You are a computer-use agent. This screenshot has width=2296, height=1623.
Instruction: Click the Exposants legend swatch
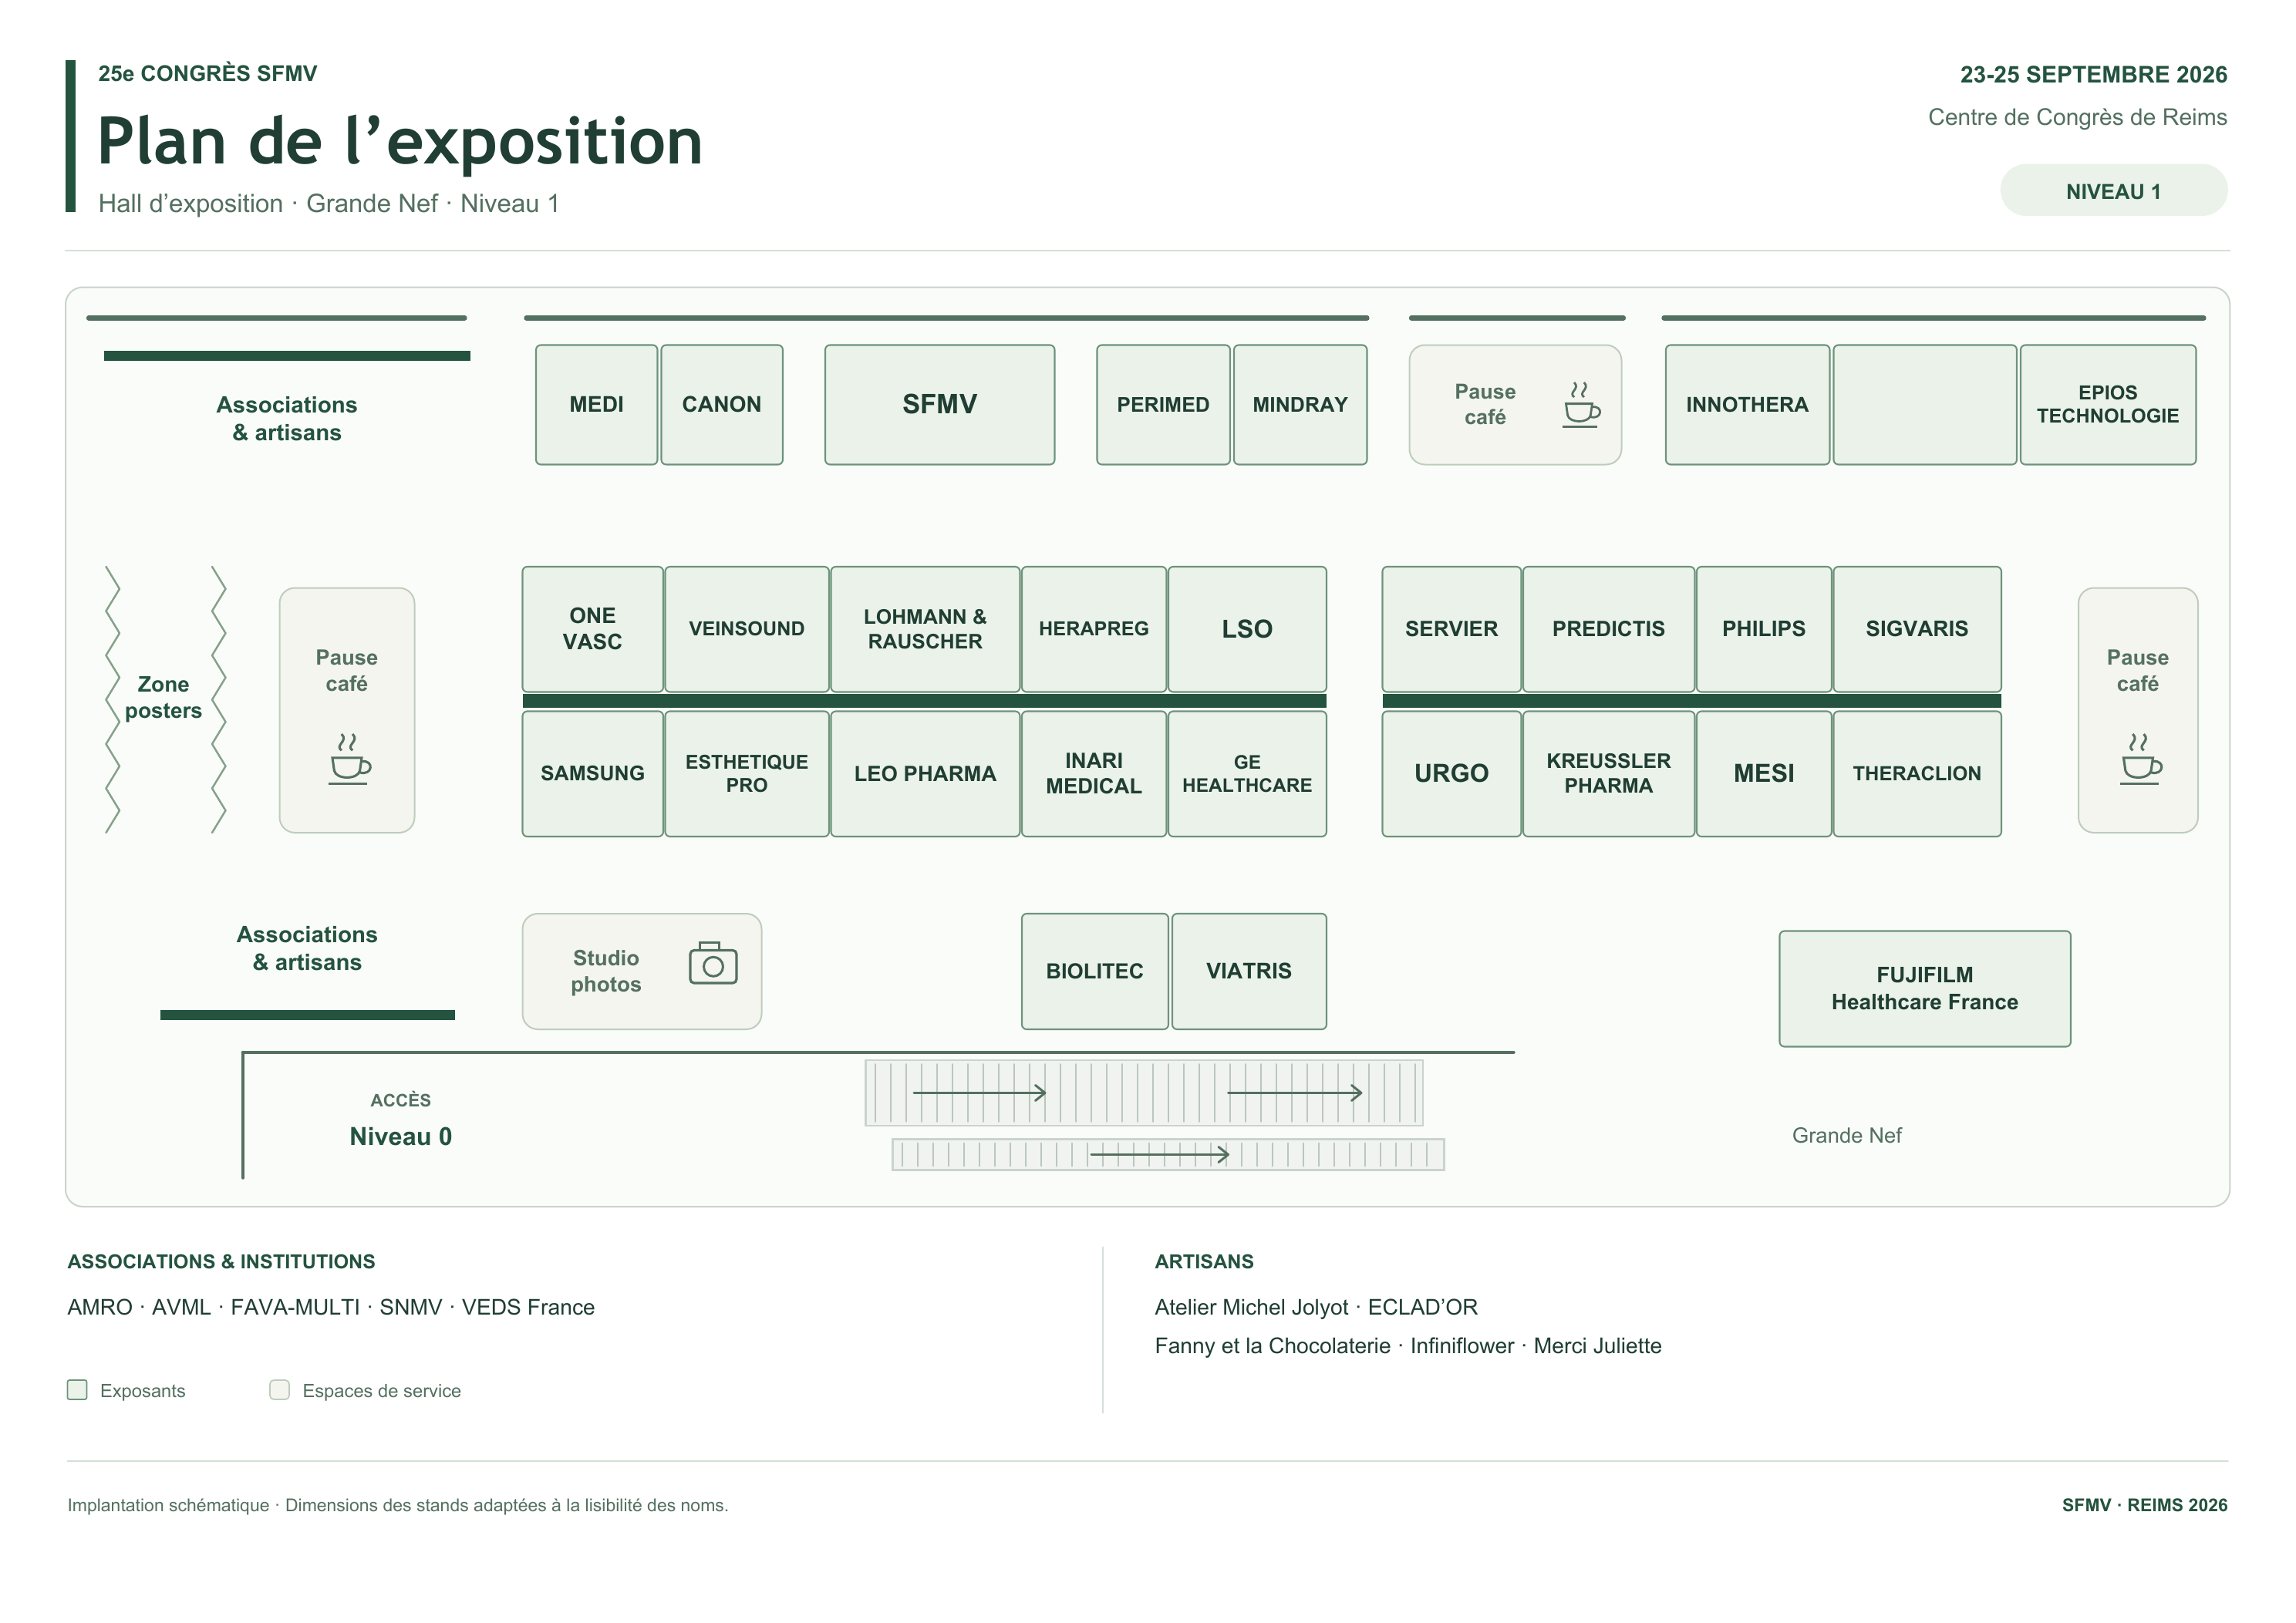tap(77, 1390)
